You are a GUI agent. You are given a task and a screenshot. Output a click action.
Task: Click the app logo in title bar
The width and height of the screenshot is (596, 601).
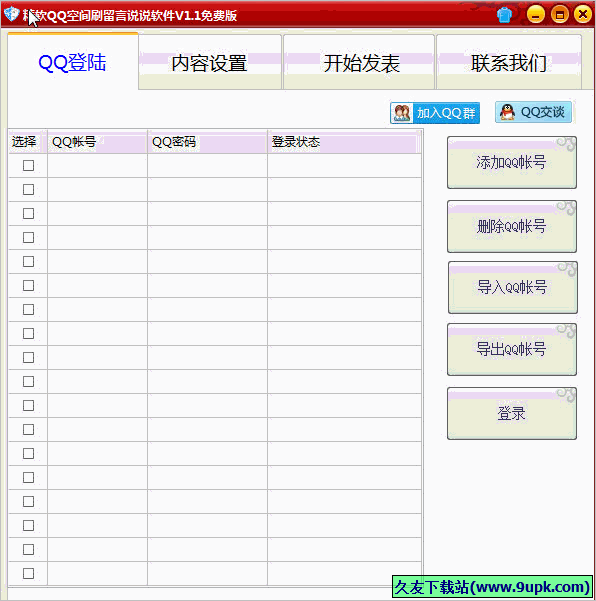click(x=11, y=15)
